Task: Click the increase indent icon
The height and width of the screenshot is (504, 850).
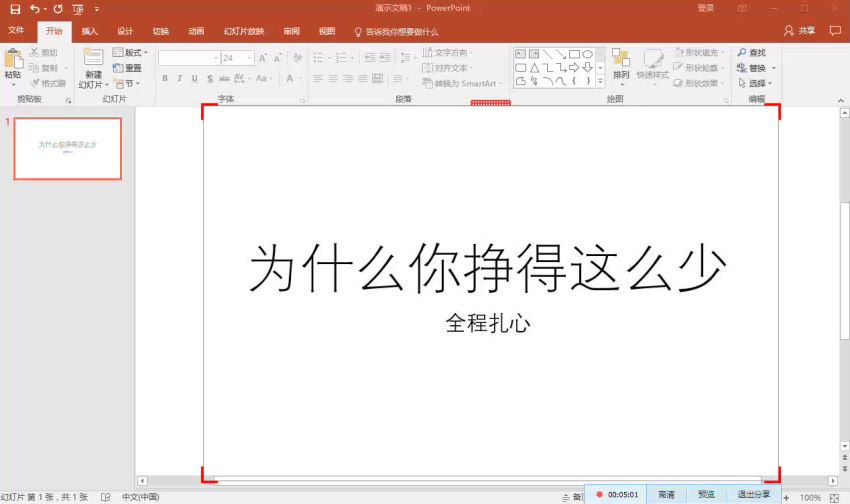Action: click(x=385, y=57)
